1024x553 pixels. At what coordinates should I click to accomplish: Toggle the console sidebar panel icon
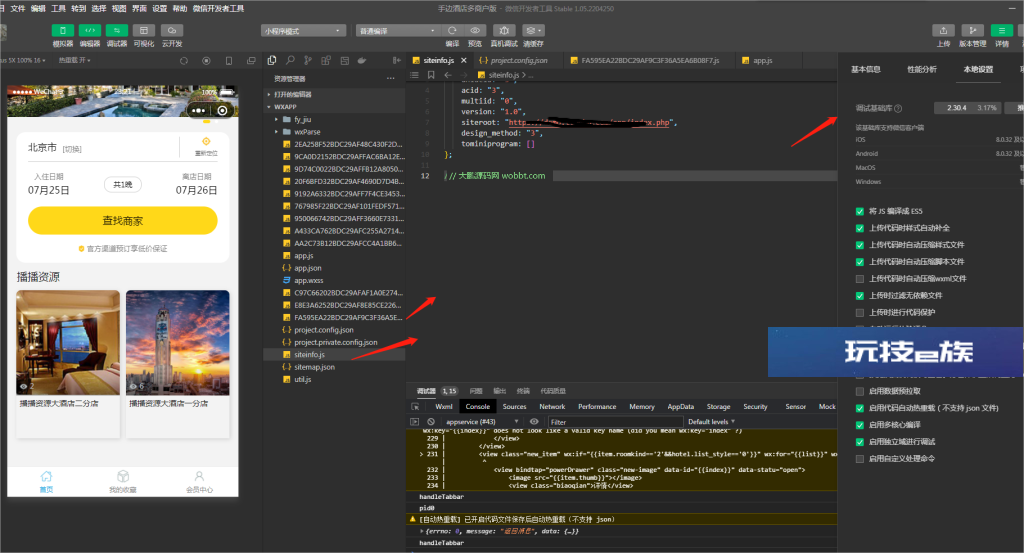point(414,422)
